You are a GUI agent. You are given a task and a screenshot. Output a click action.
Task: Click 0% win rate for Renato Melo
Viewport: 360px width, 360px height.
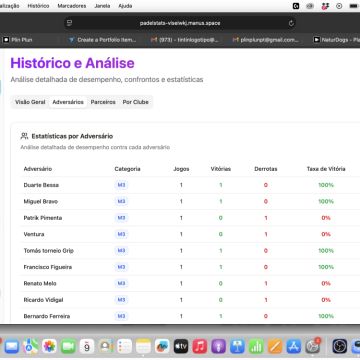pos(326,283)
